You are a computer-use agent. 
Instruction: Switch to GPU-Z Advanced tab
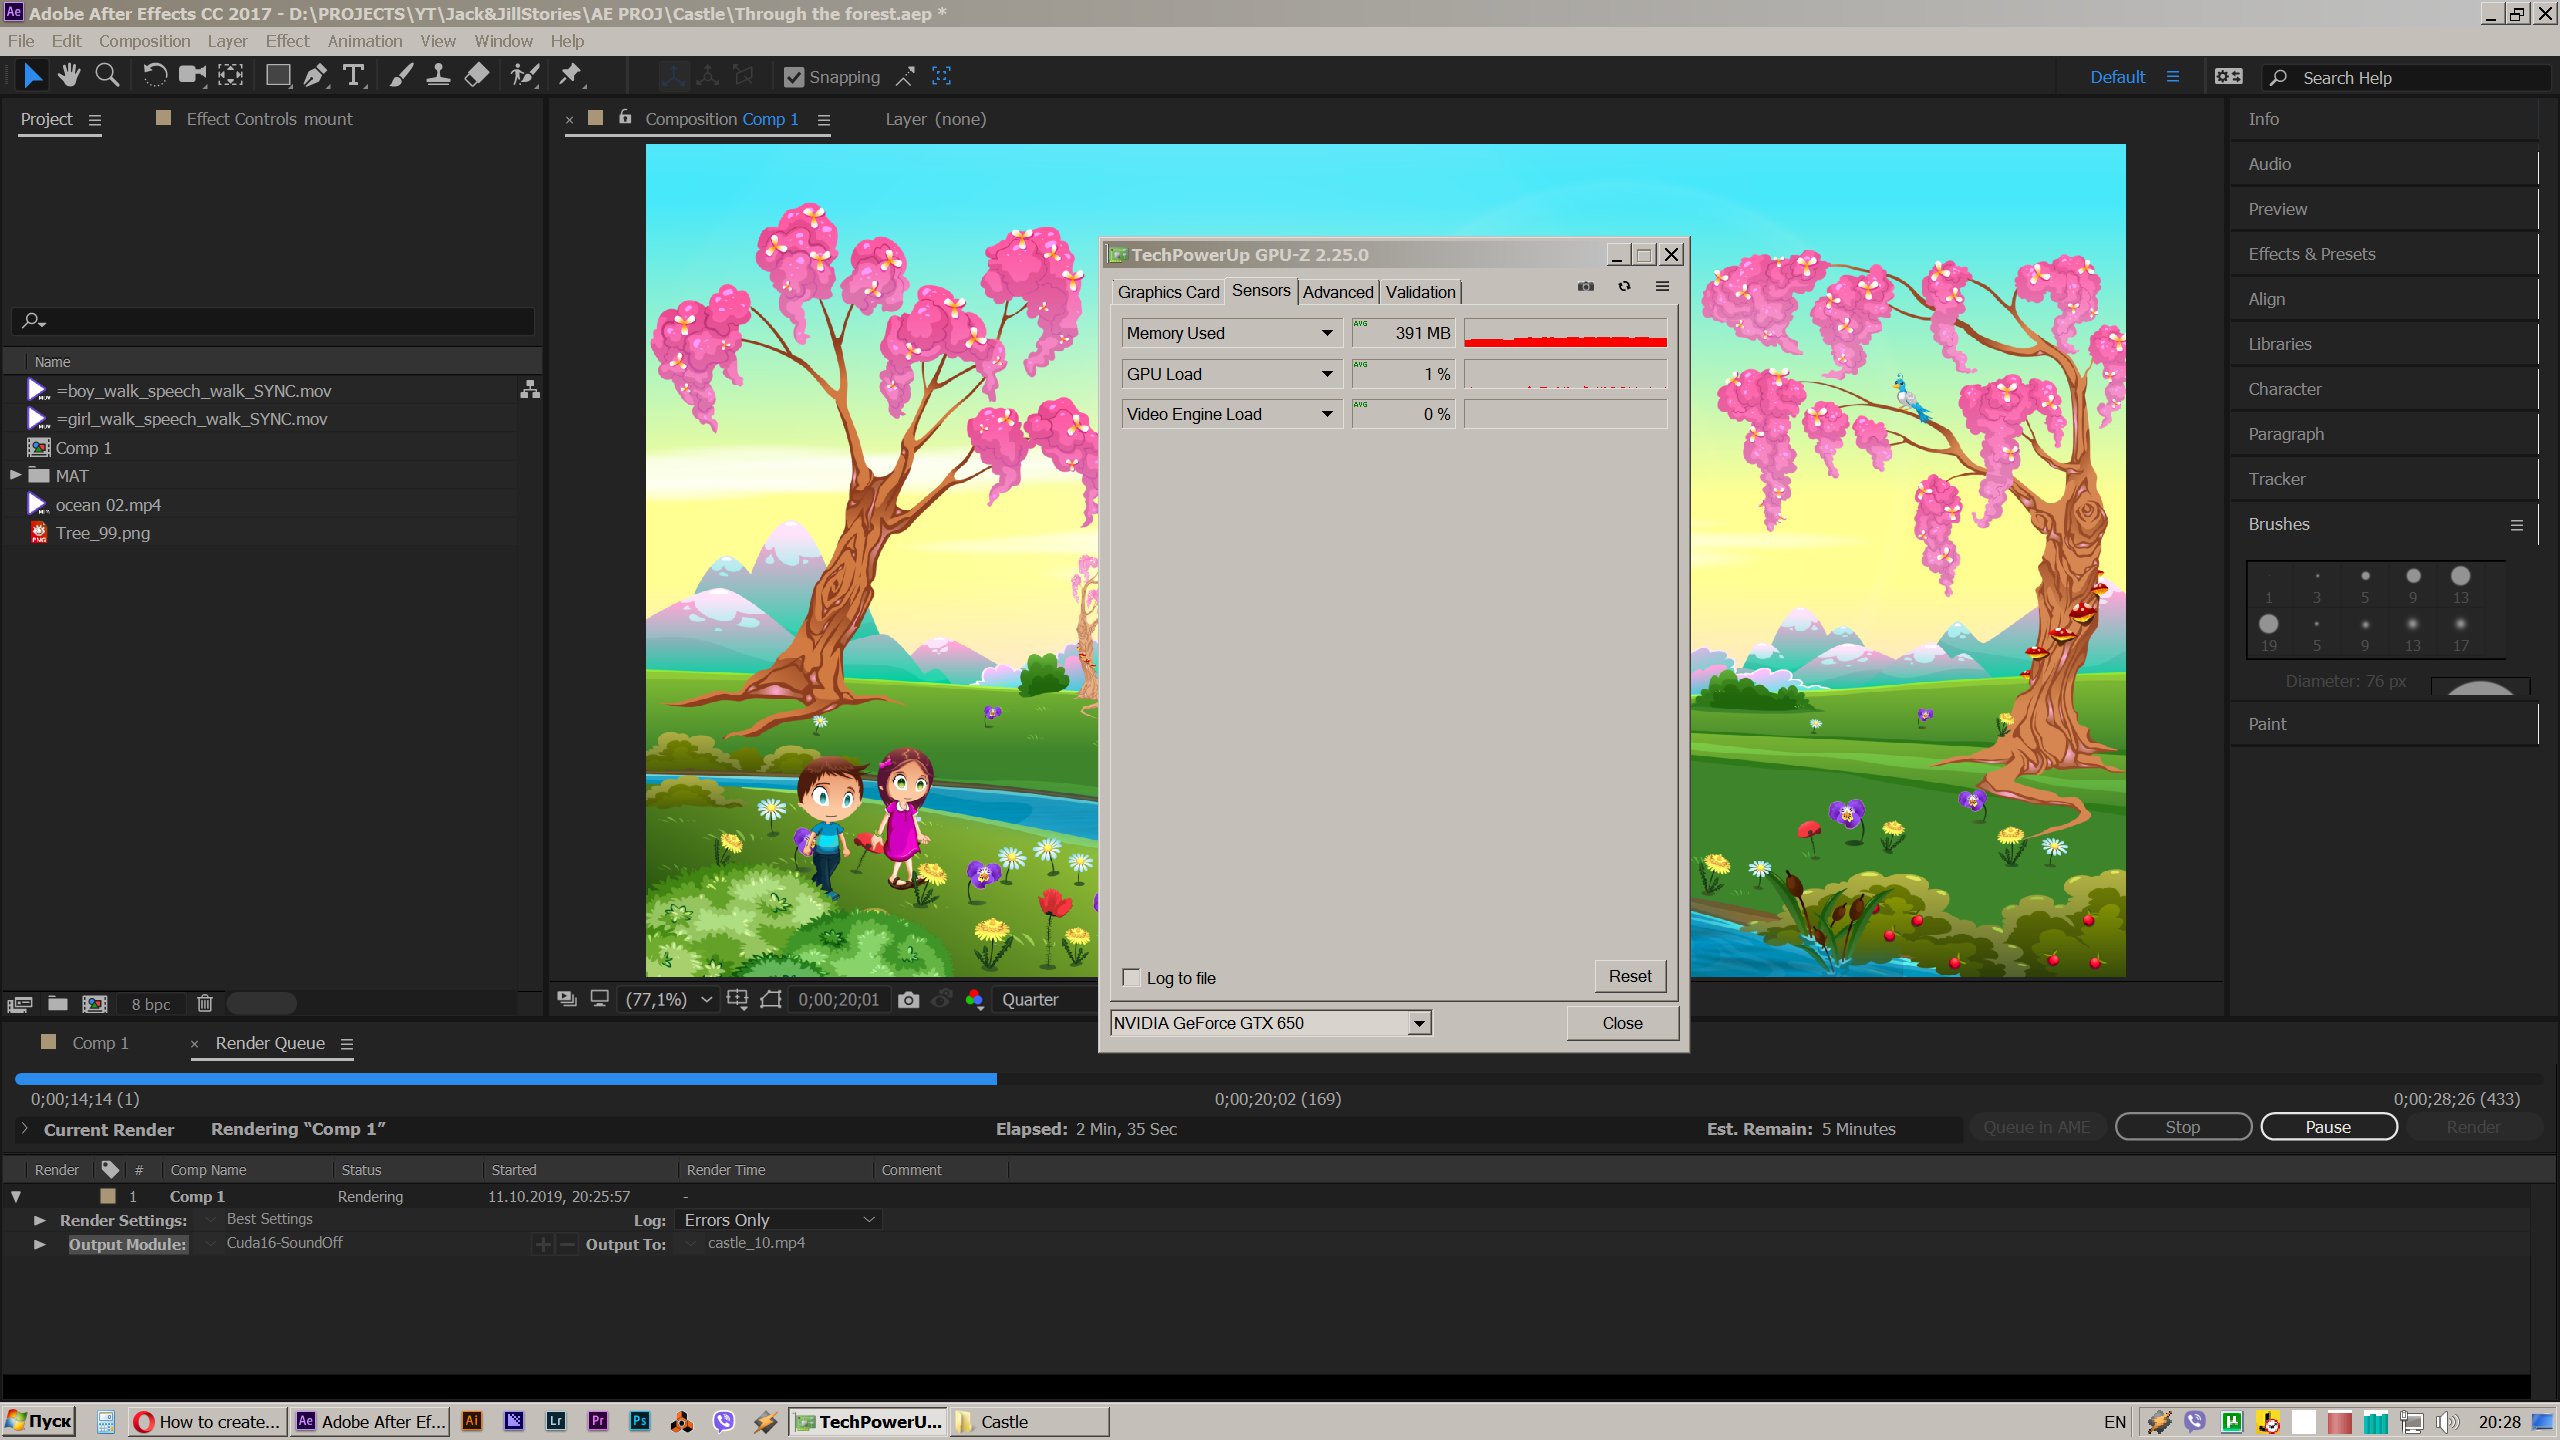pos(1337,292)
